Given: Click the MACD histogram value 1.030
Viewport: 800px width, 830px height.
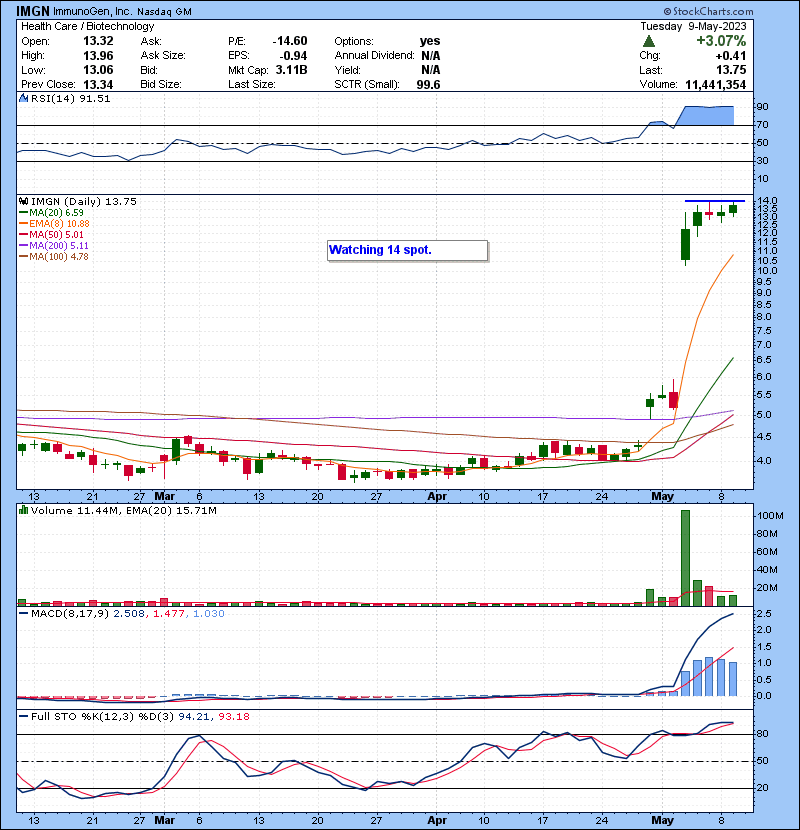Looking at the screenshot, I should (x=209, y=614).
